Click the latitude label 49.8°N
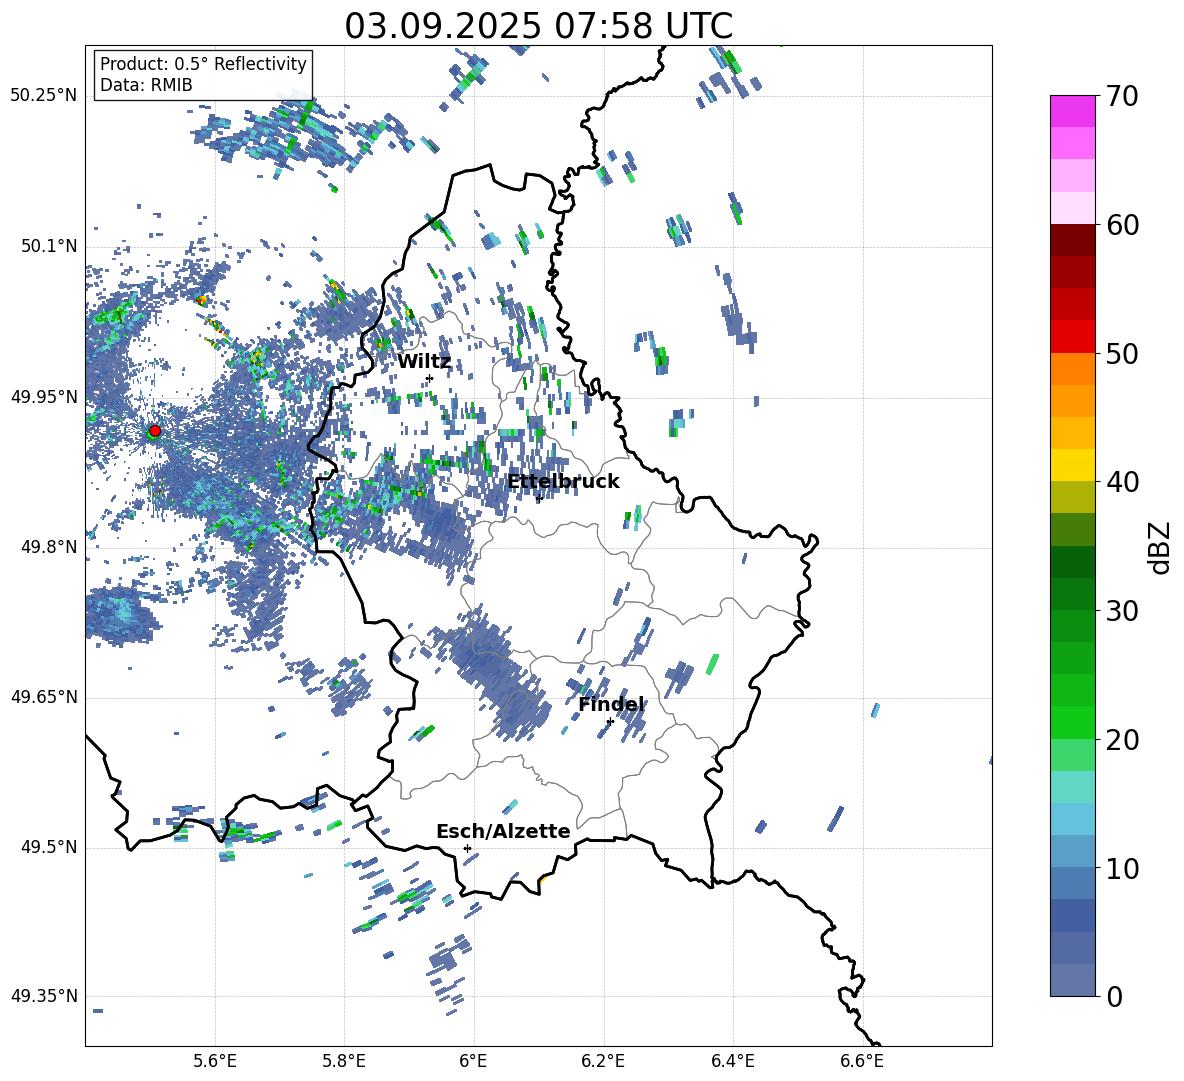Screen dimensions: 1184x1081 (48, 547)
